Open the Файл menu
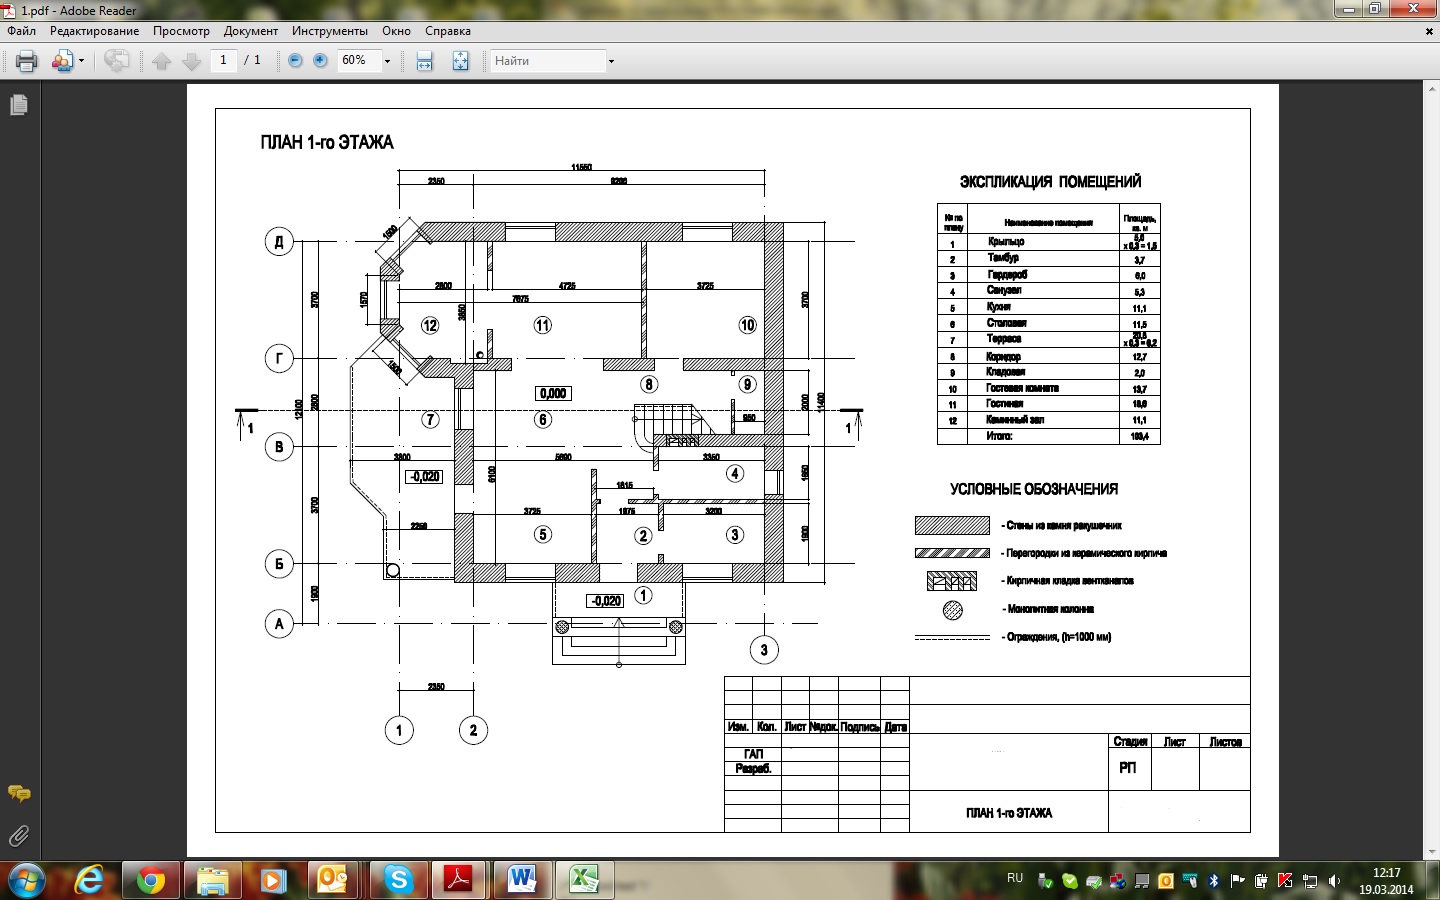Screen dimensions: 1440x900 [21, 31]
